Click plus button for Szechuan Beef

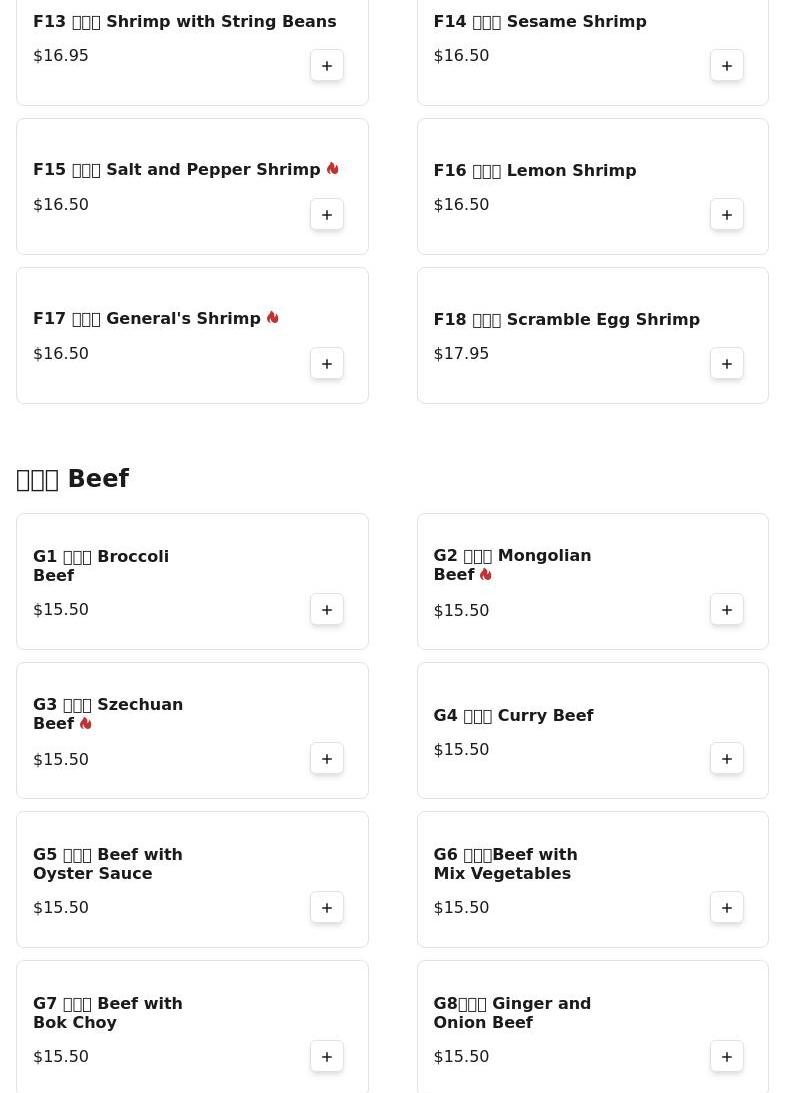pyautogui.click(x=327, y=759)
